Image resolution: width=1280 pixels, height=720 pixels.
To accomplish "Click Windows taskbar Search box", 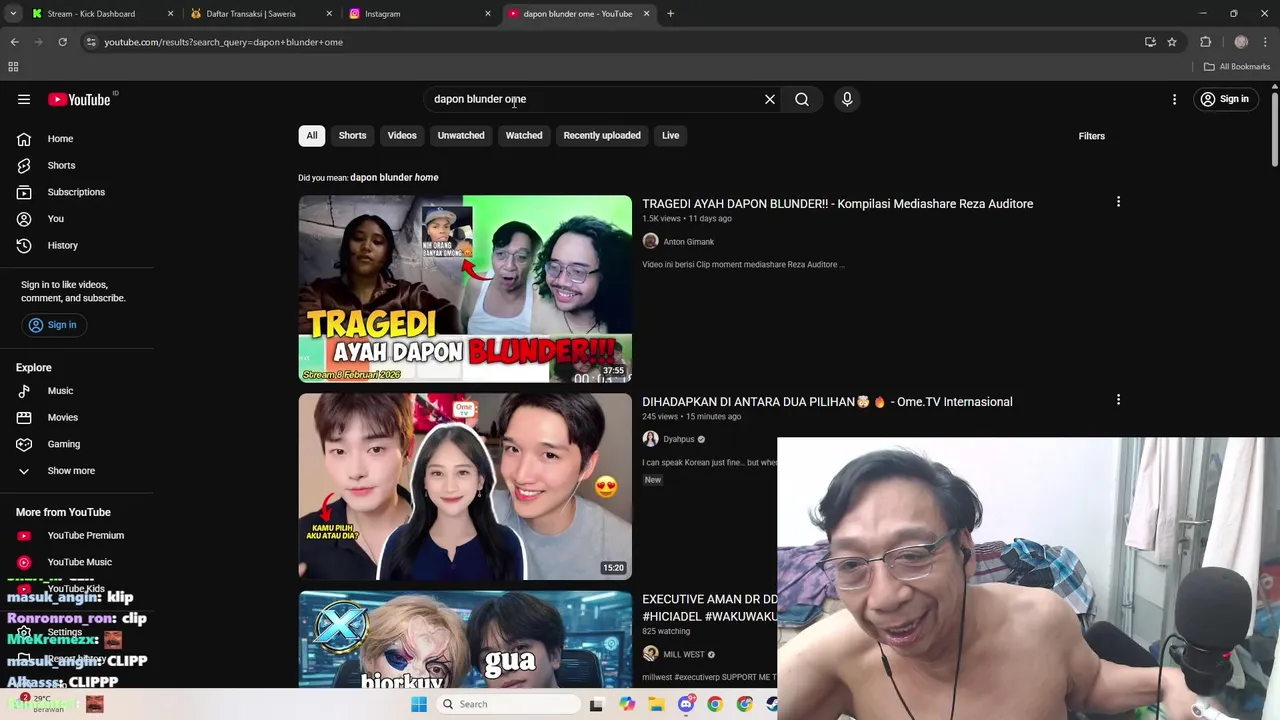I will coord(507,704).
